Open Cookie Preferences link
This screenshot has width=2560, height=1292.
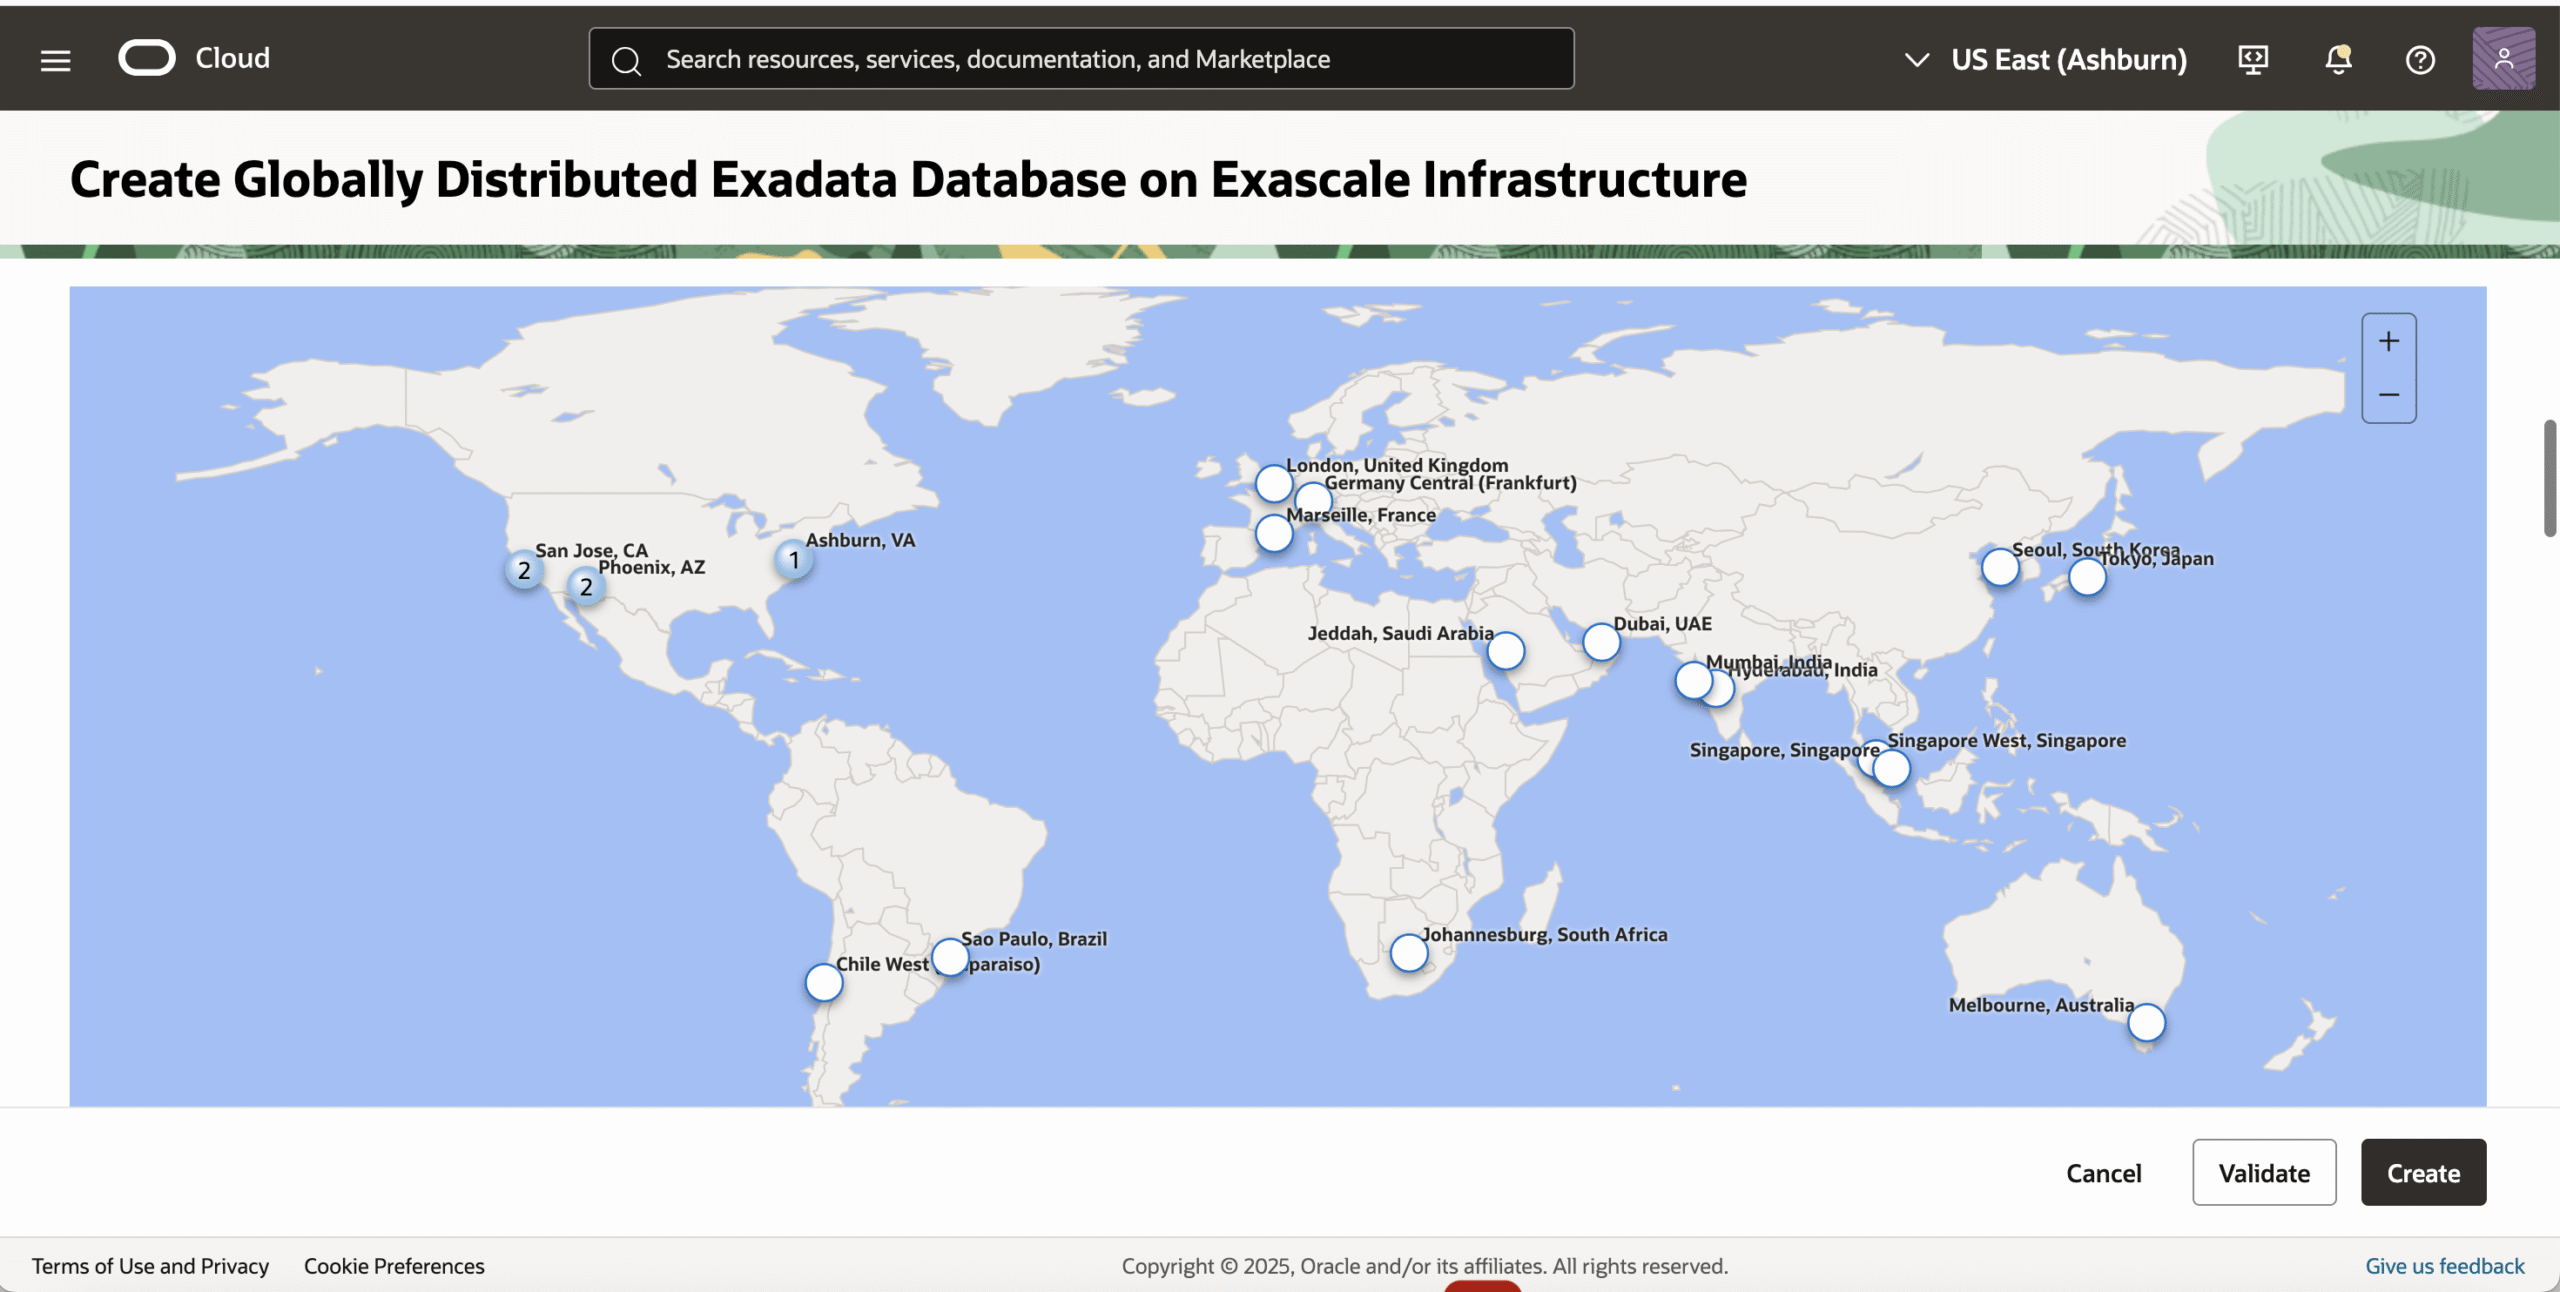point(394,1266)
